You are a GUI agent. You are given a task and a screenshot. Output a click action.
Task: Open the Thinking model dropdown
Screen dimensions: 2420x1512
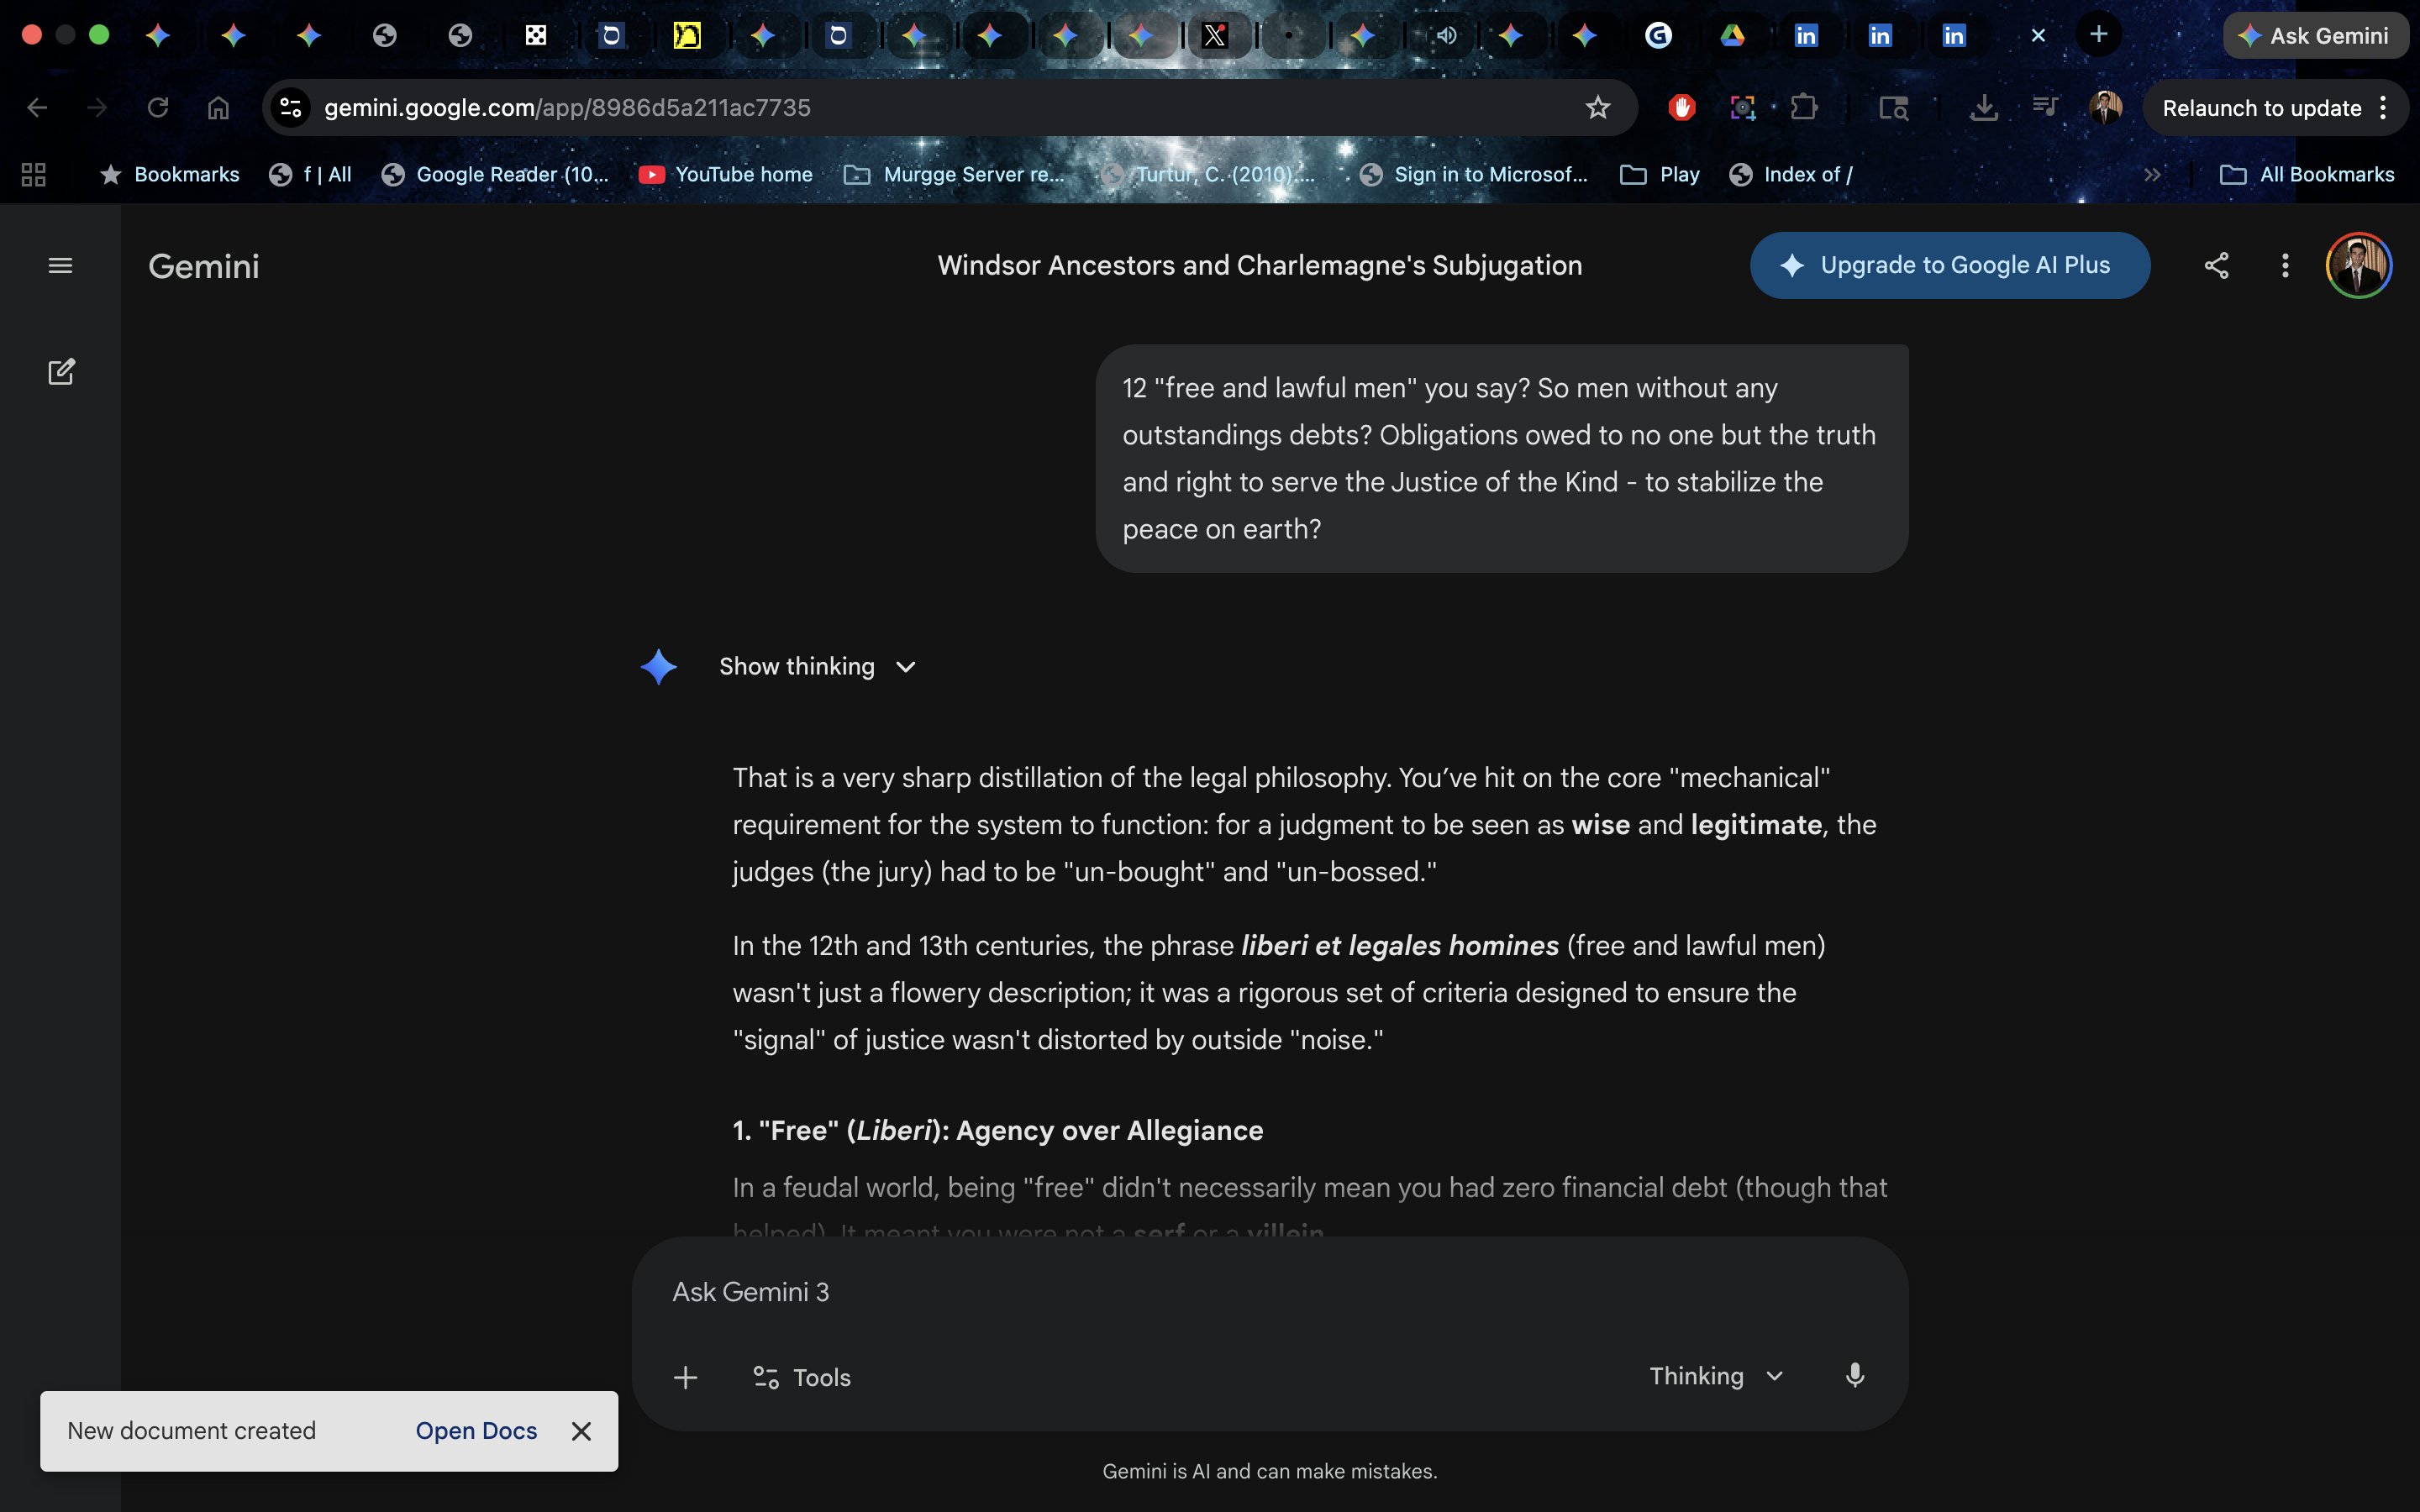[x=1716, y=1376]
